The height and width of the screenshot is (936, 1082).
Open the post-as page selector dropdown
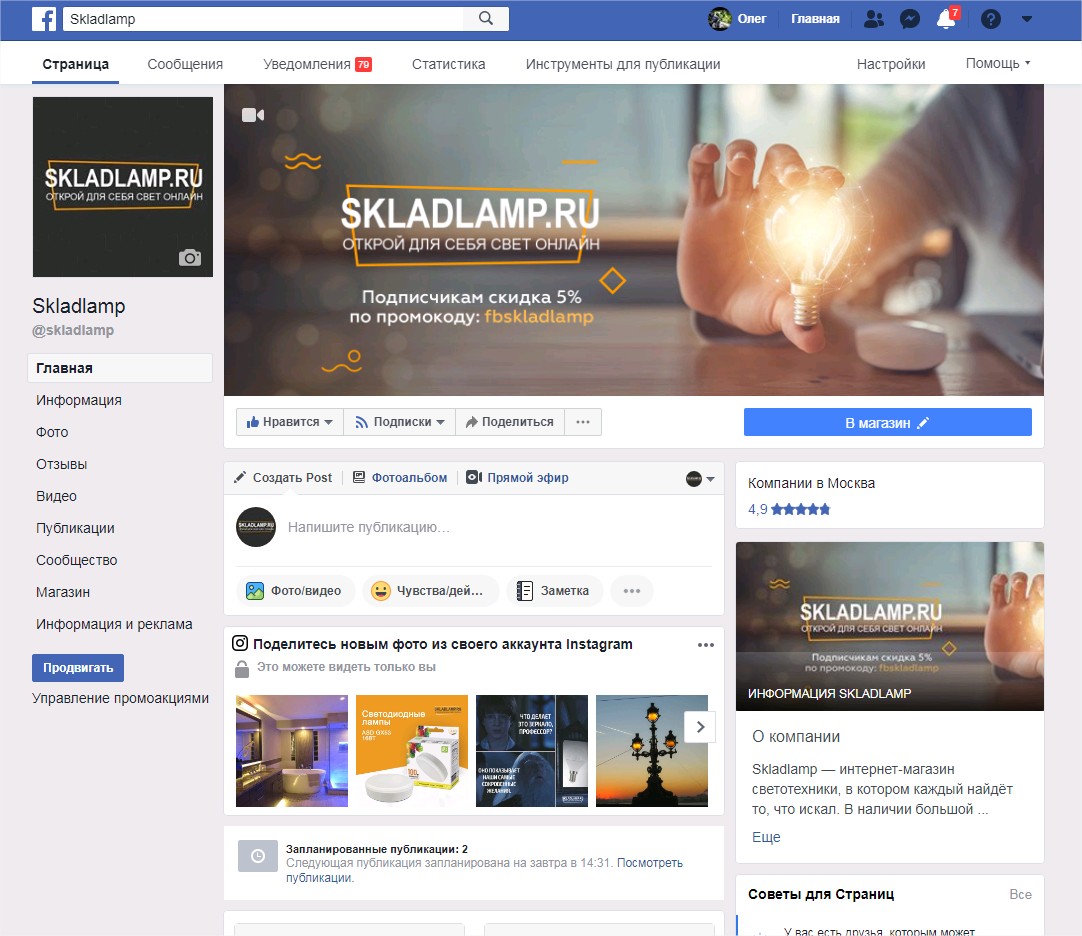pos(700,478)
